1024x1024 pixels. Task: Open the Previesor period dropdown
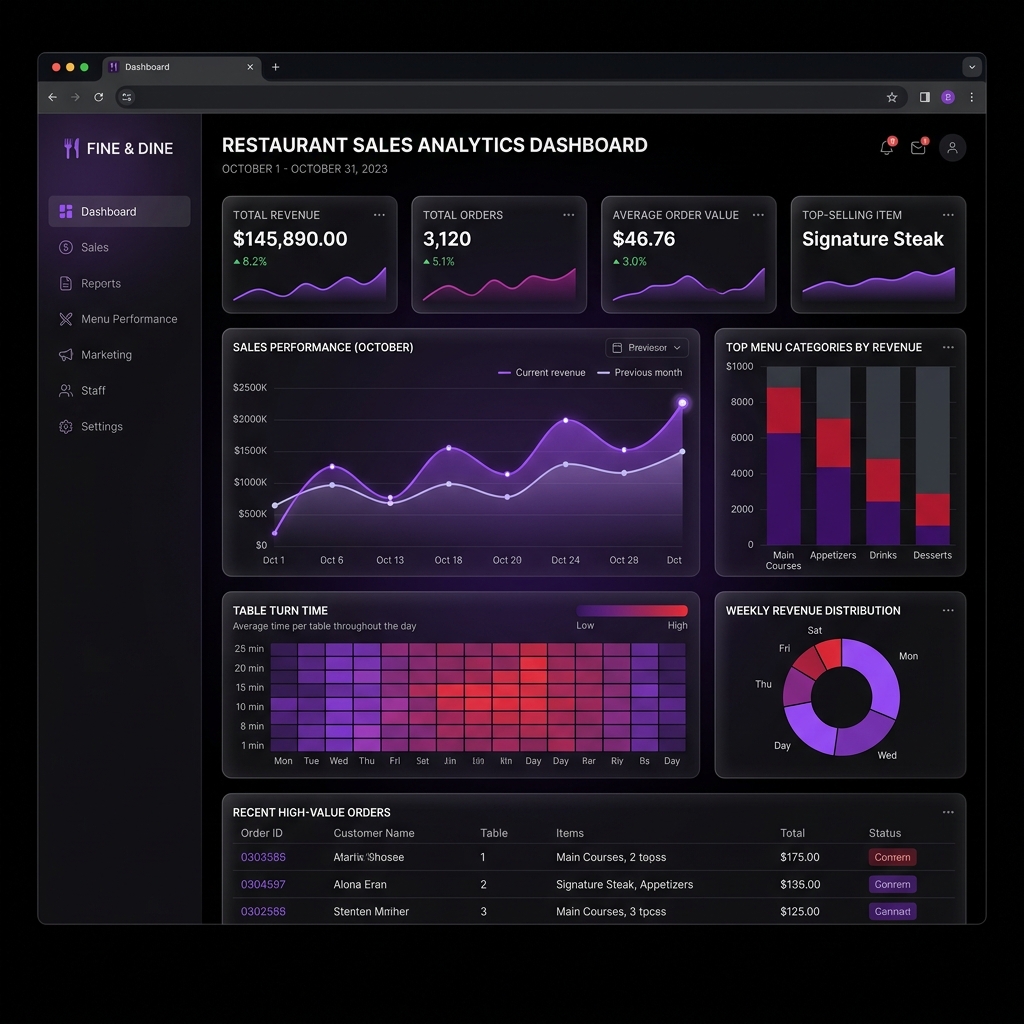(647, 347)
